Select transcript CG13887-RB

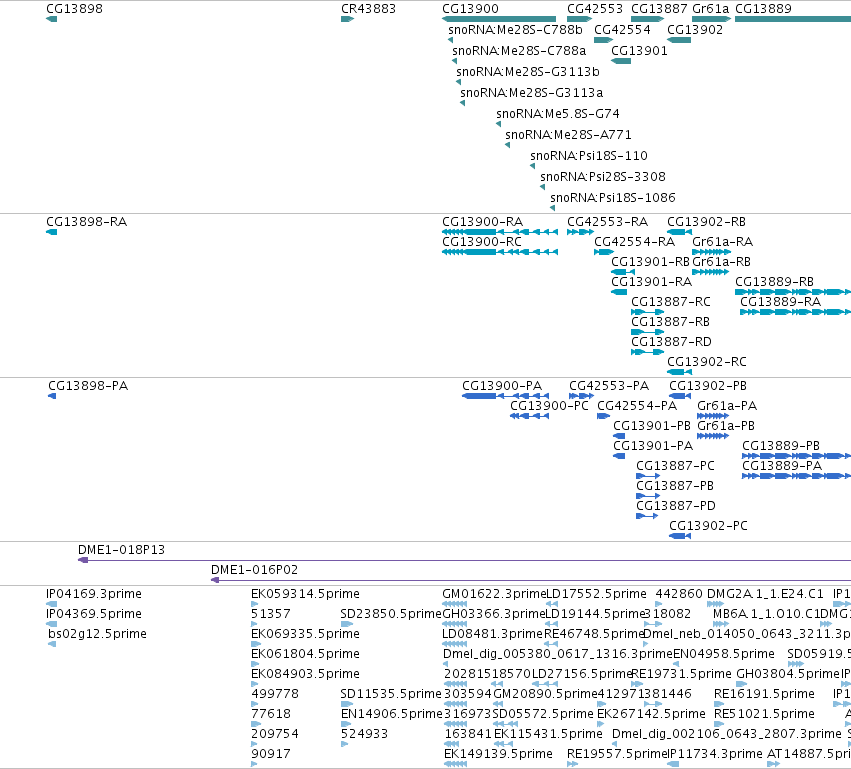click(670, 322)
